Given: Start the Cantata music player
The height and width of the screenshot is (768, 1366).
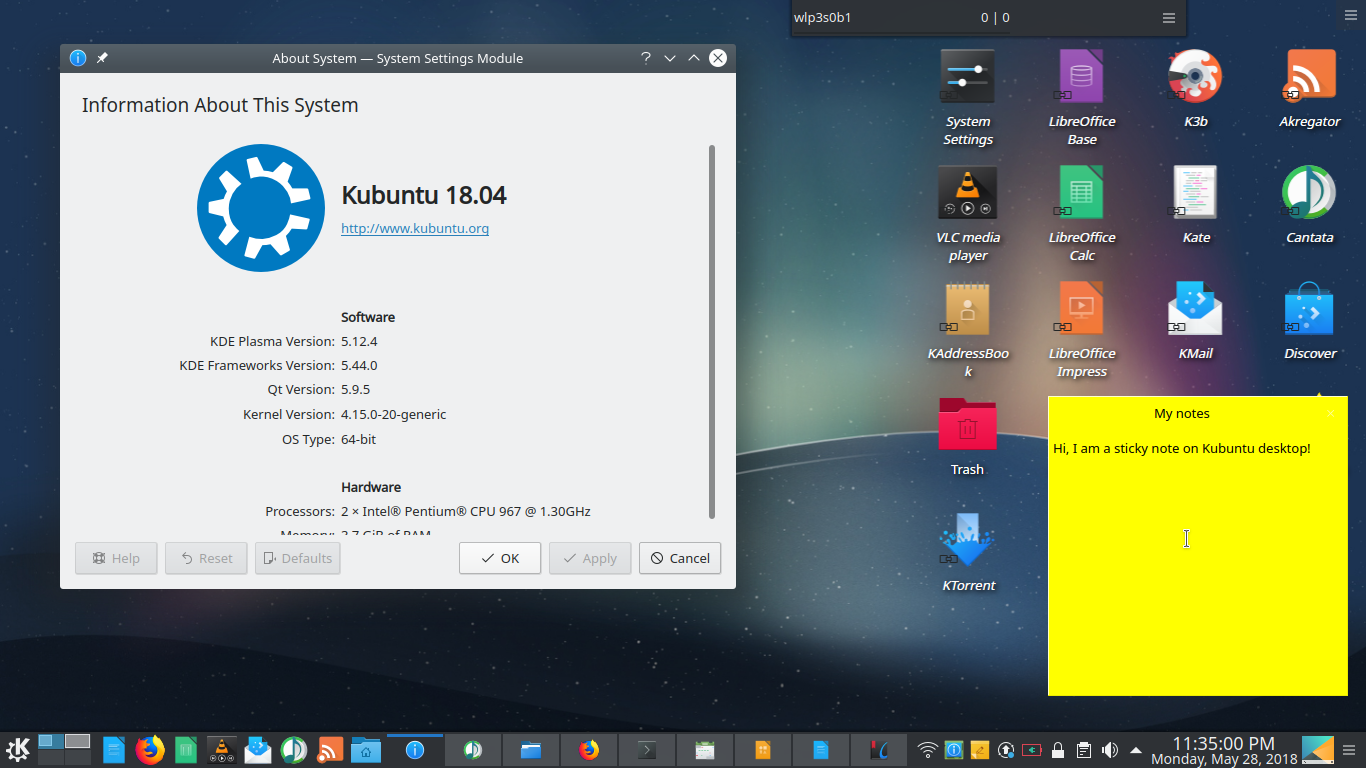Looking at the screenshot, I should pyautogui.click(x=1310, y=192).
